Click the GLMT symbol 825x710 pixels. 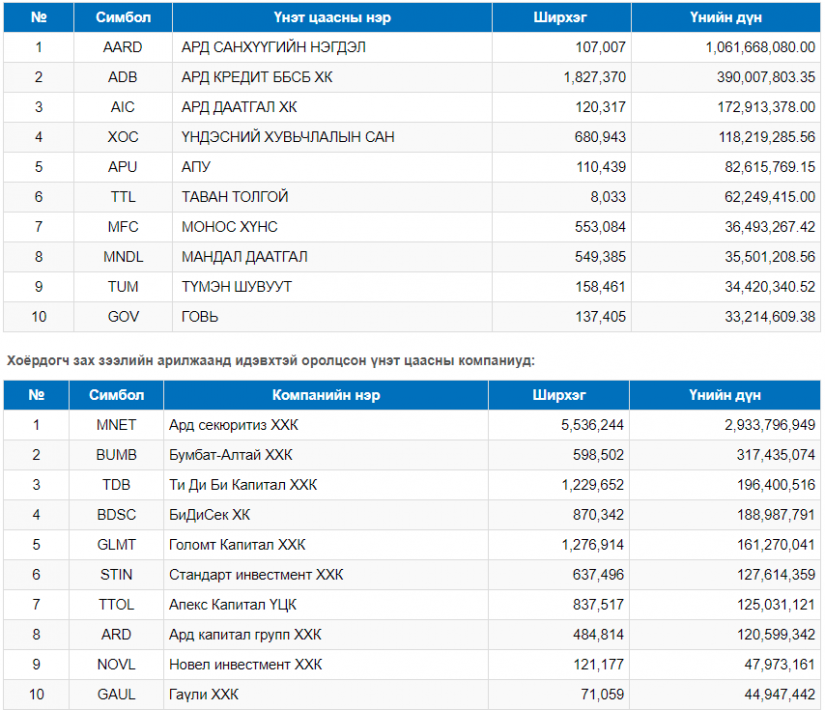click(x=116, y=545)
